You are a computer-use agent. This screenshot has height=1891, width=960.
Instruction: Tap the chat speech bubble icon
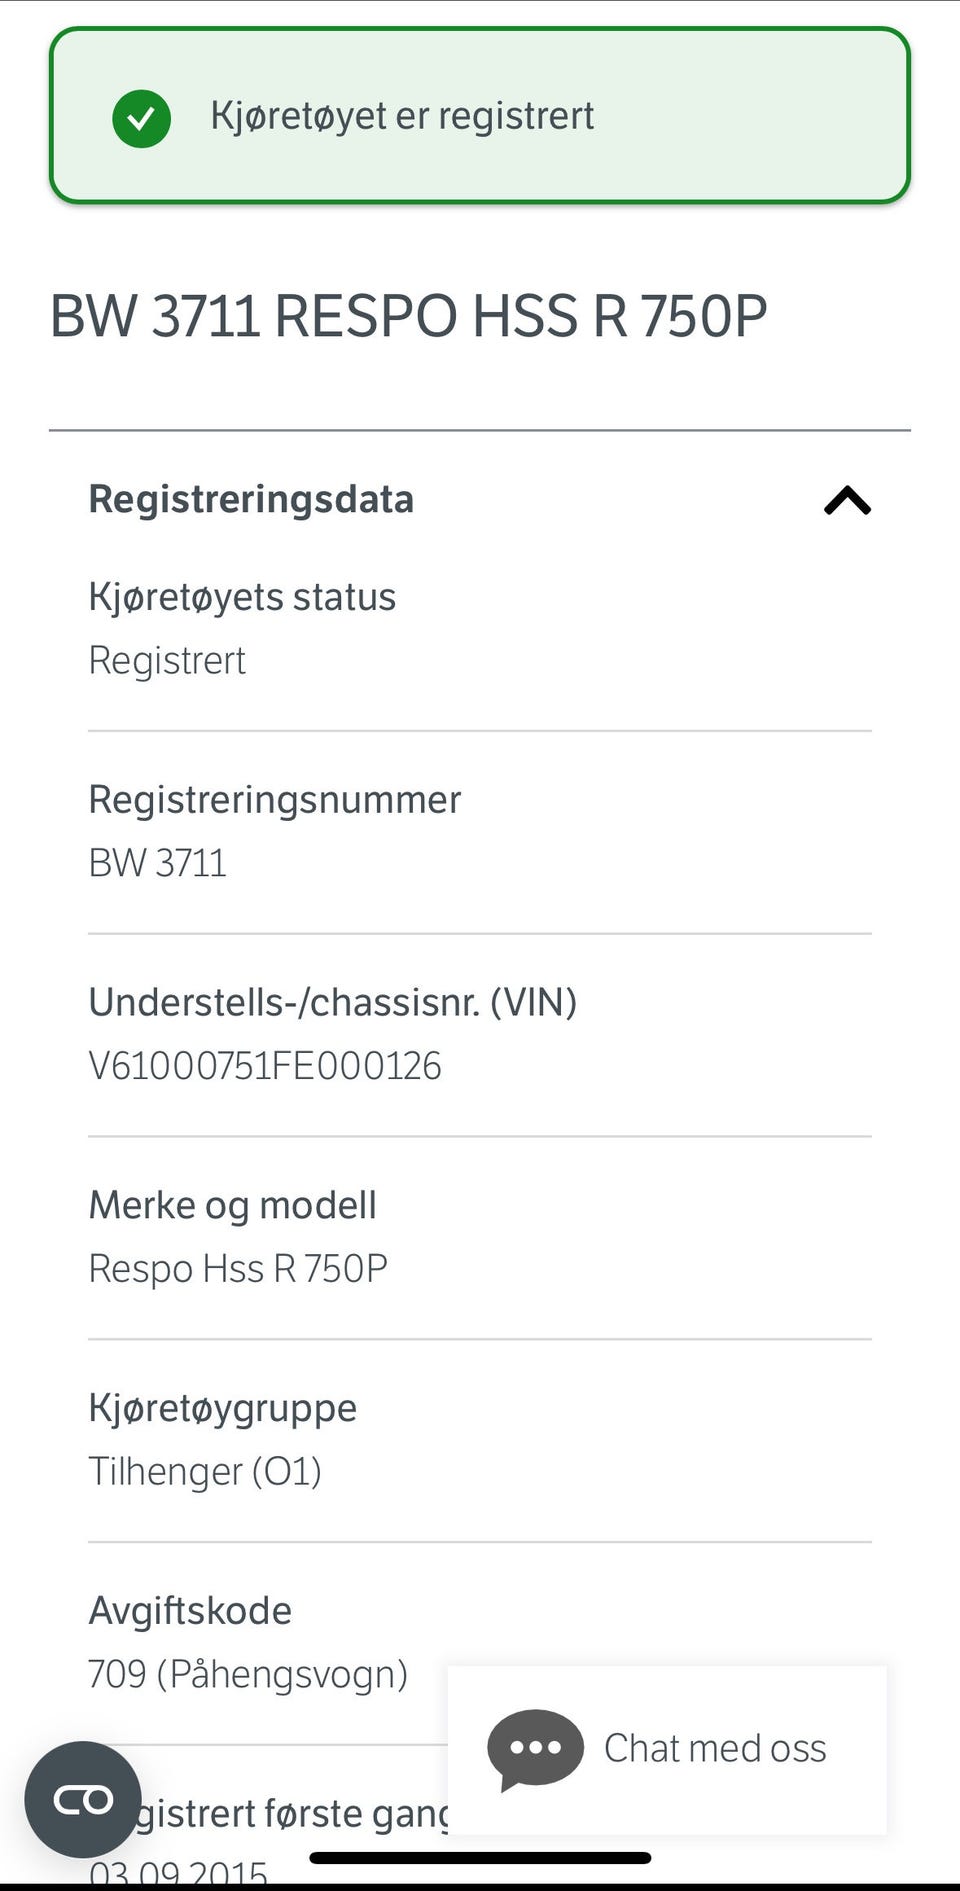coord(535,1750)
